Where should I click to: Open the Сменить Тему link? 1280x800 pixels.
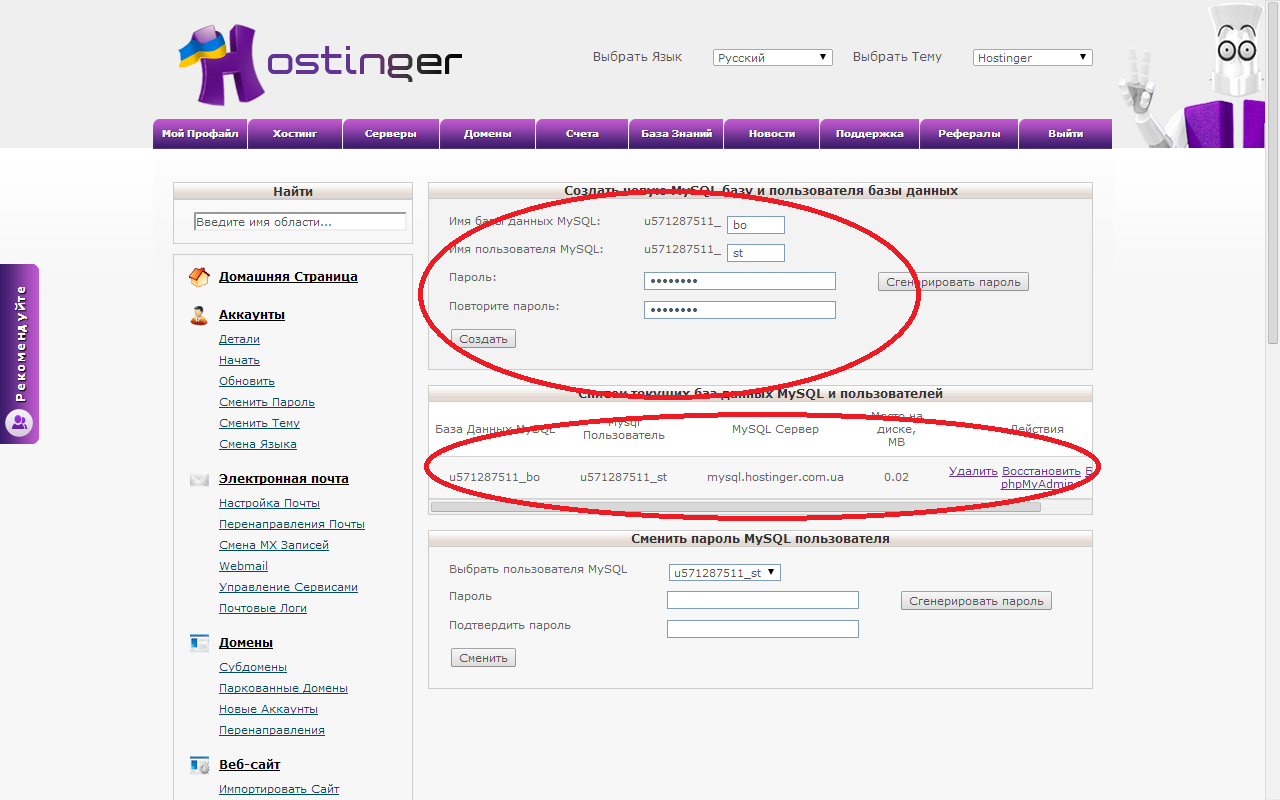(x=259, y=423)
